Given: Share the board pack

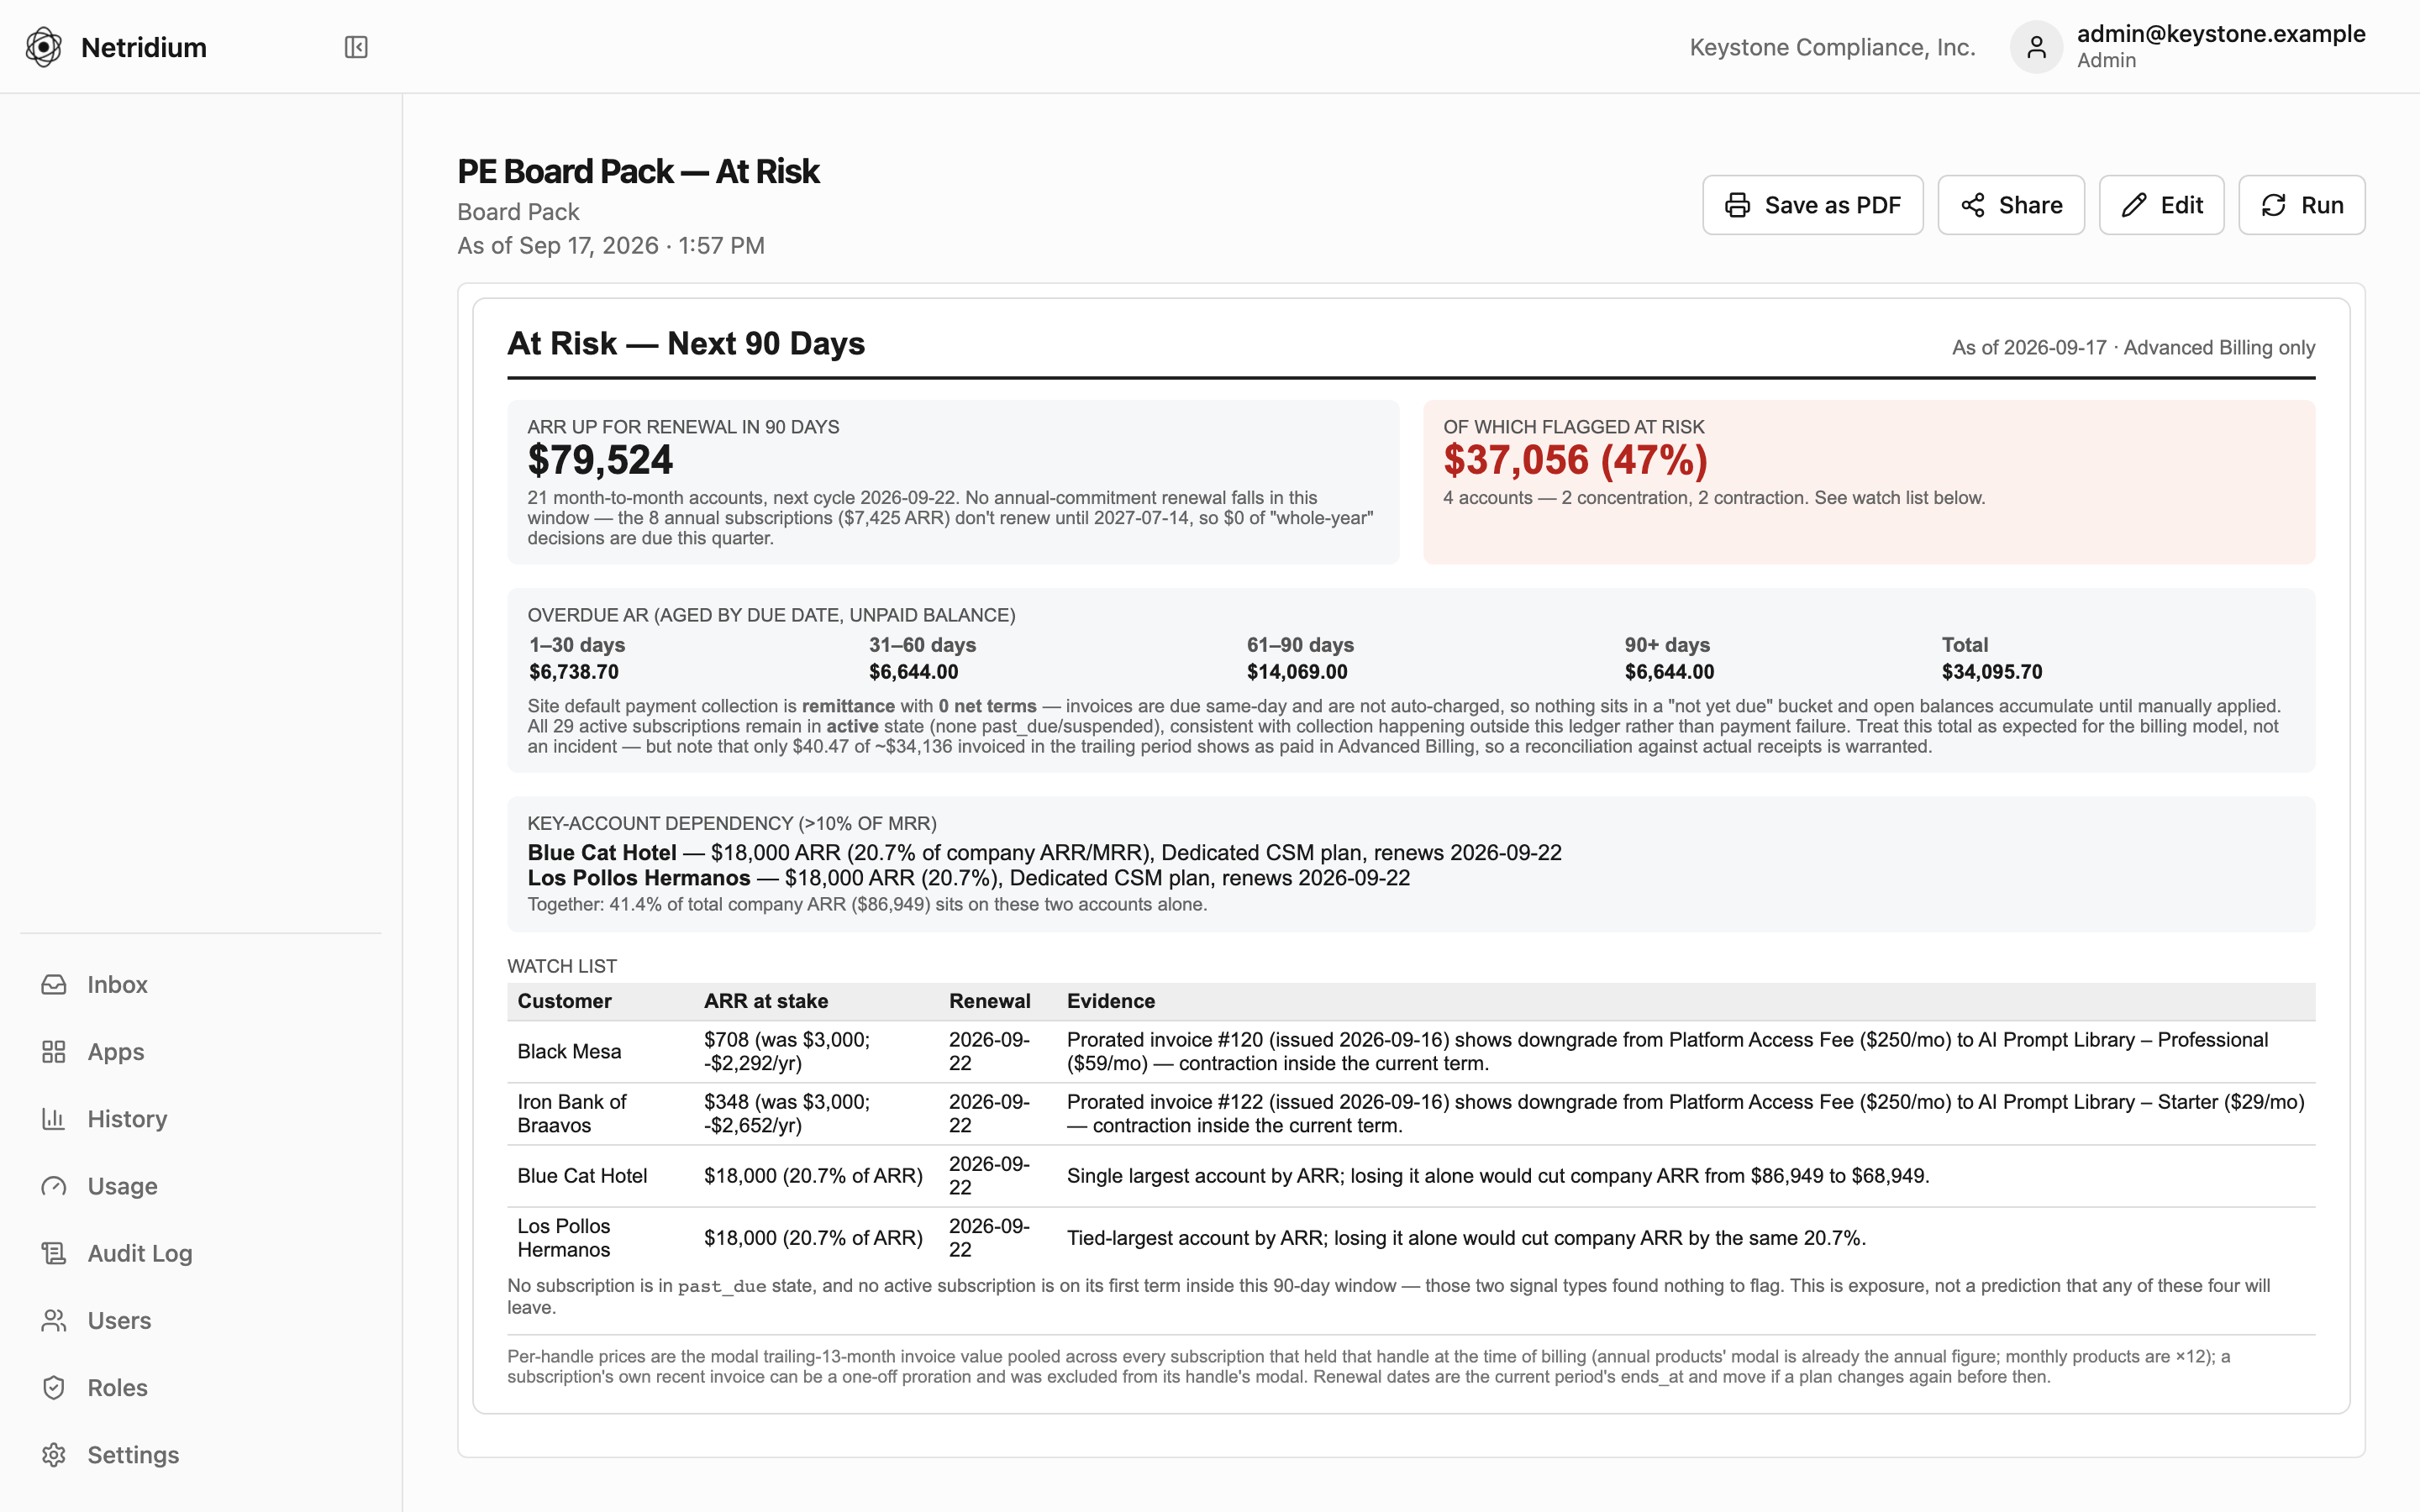Looking at the screenshot, I should (2011, 205).
